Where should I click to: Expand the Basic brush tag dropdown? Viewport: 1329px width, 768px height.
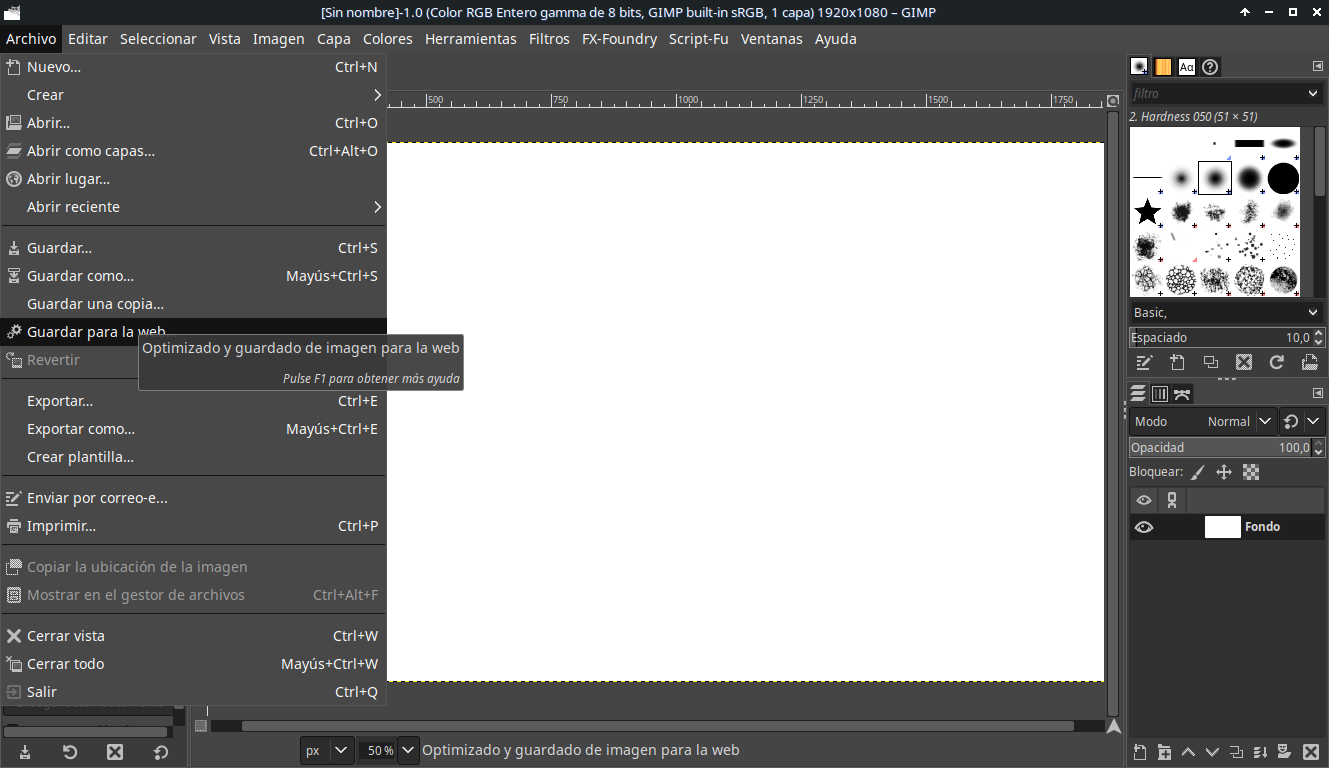point(1313,313)
